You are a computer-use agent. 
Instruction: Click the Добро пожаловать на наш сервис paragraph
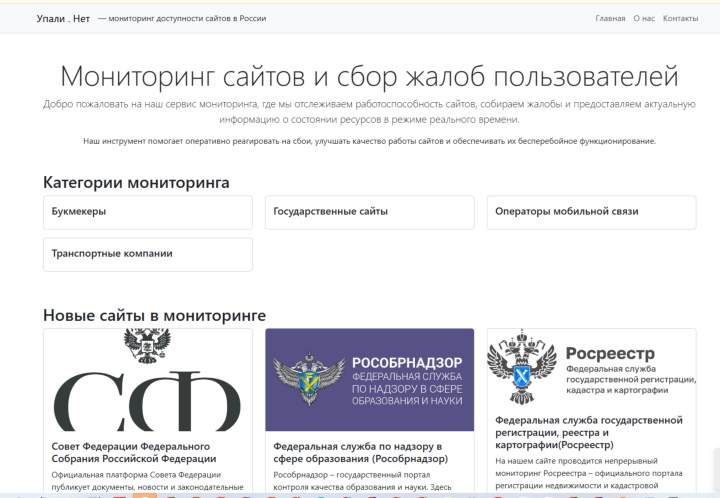[370, 112]
